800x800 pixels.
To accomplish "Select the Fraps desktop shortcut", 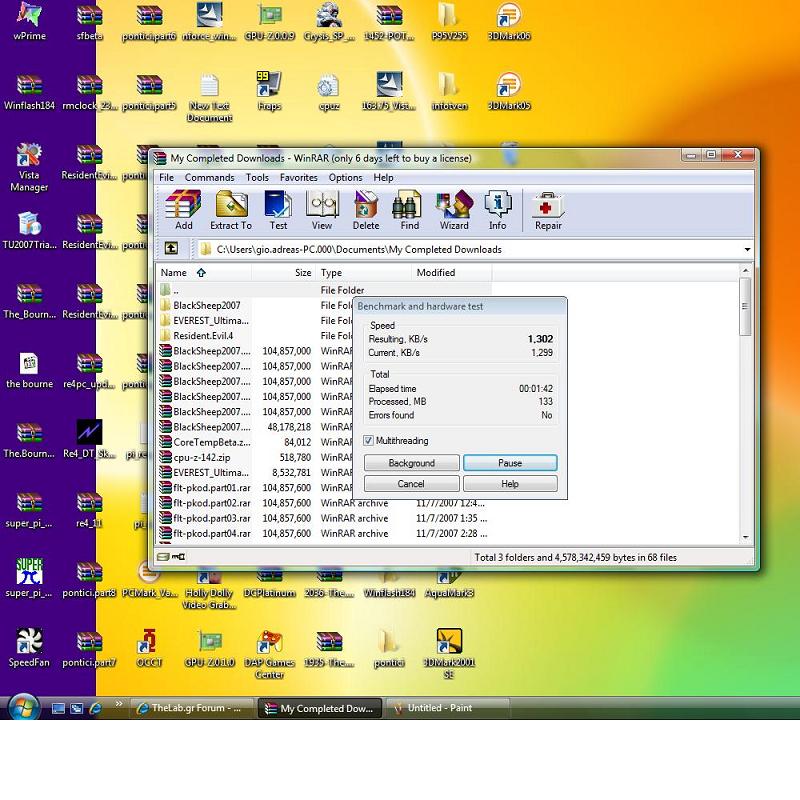I will coord(269,91).
